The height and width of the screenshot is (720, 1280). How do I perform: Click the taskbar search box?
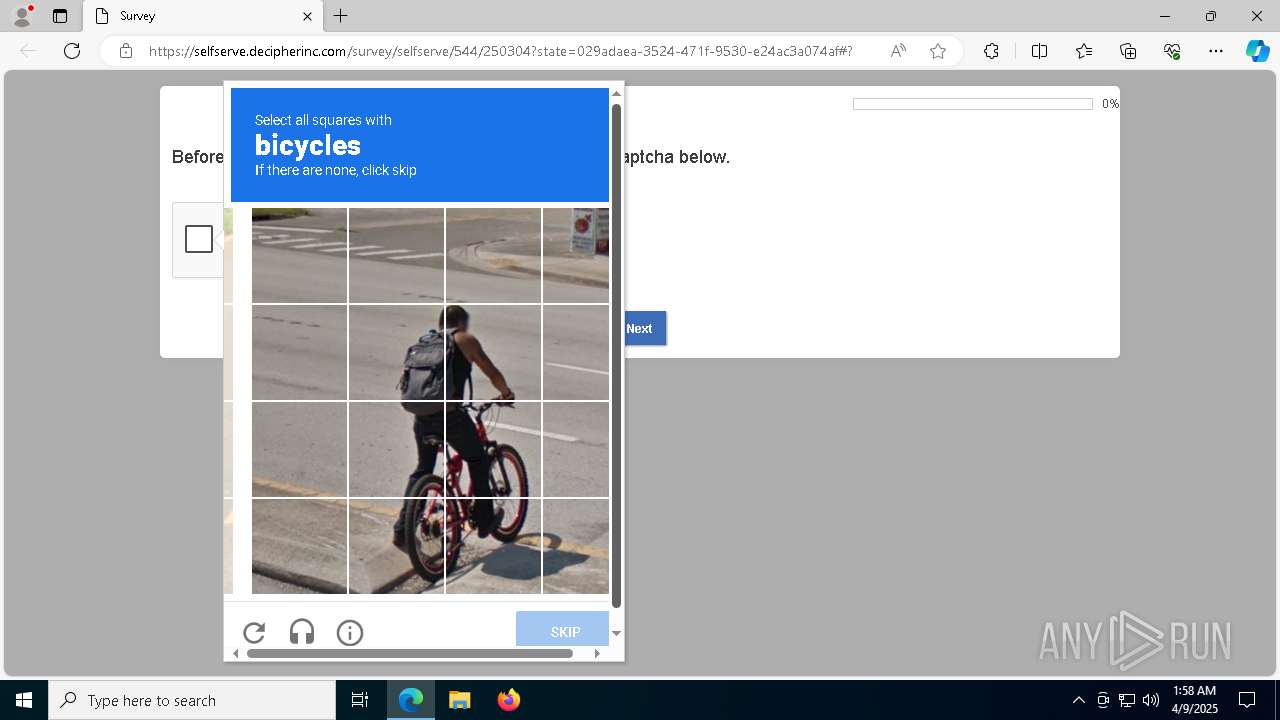point(192,700)
